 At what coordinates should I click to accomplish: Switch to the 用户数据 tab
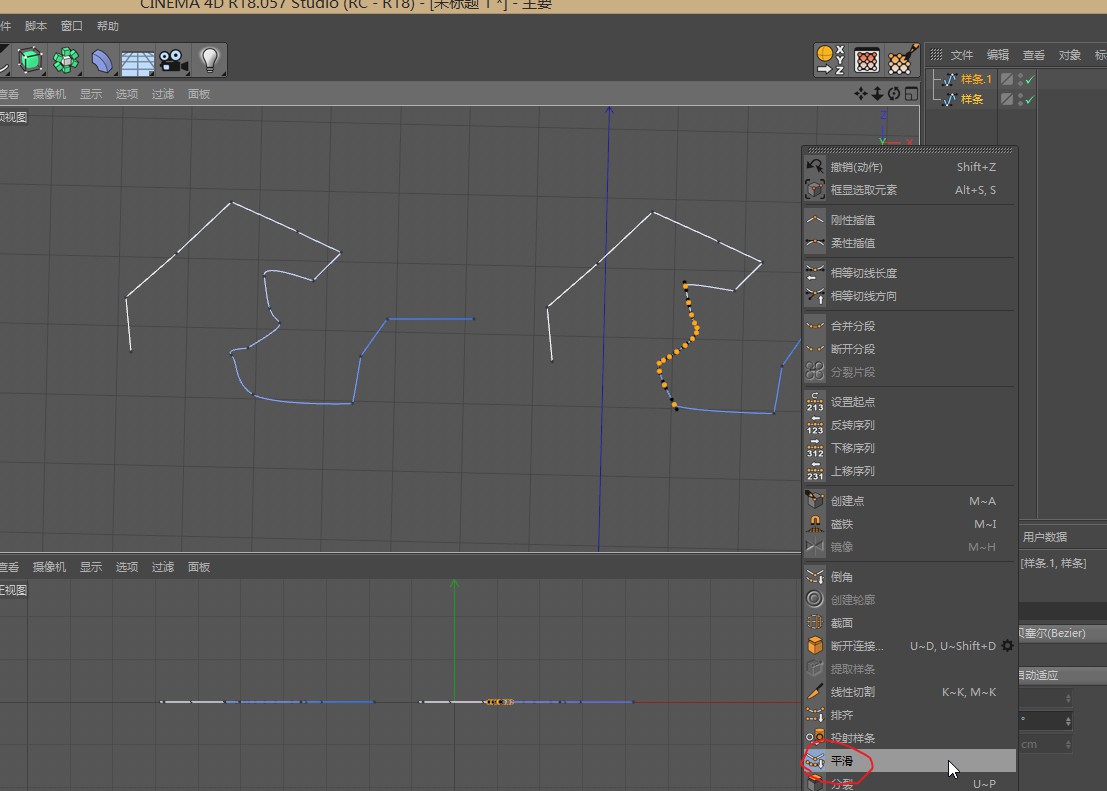pyautogui.click(x=1045, y=537)
